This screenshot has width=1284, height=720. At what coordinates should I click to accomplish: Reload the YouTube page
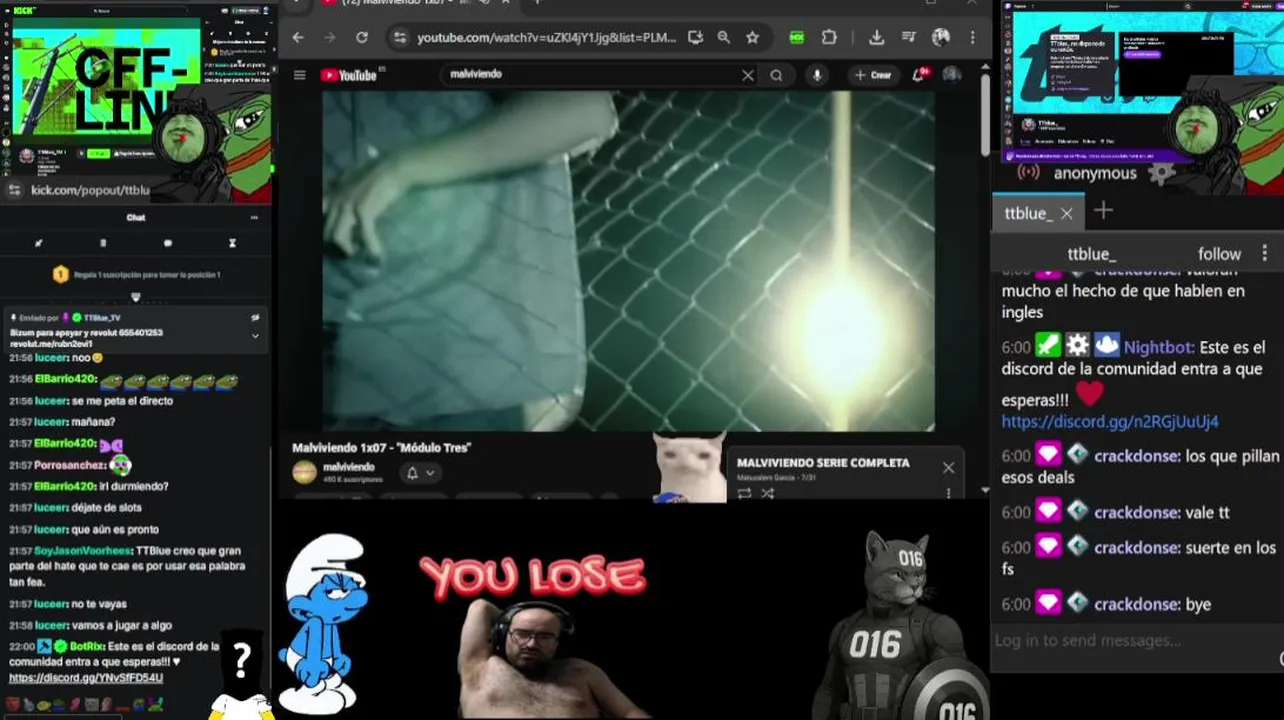pos(362,38)
